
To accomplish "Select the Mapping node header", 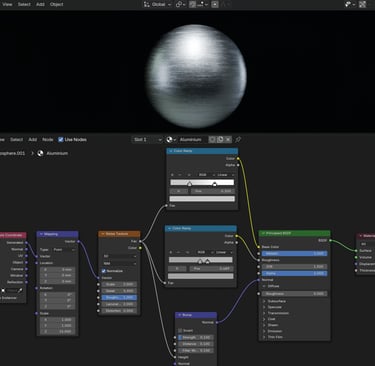I will (57, 234).
